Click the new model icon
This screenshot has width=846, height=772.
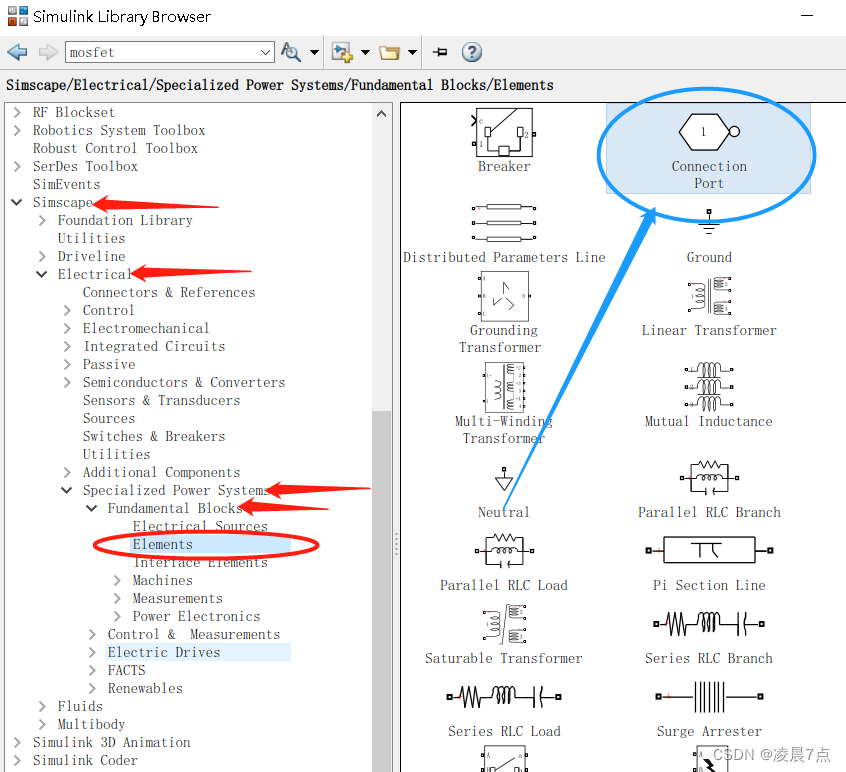(x=342, y=52)
